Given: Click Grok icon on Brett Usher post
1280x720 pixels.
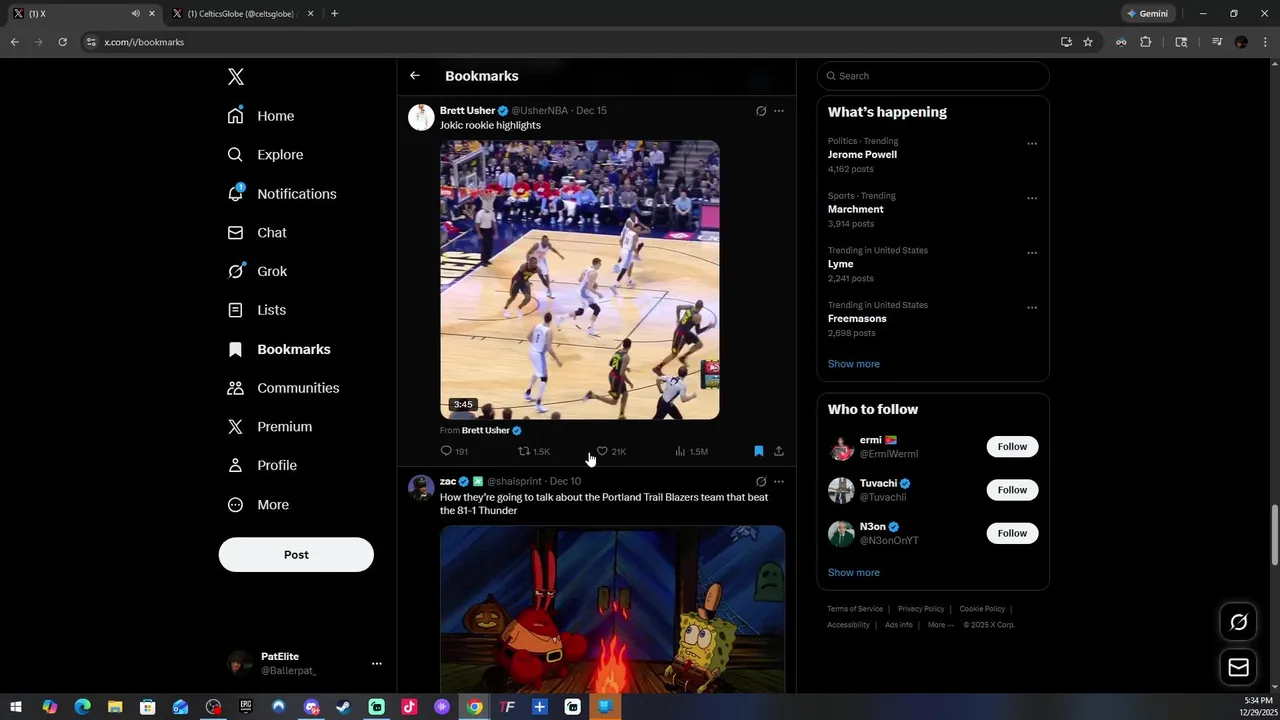Looking at the screenshot, I should 761,111.
